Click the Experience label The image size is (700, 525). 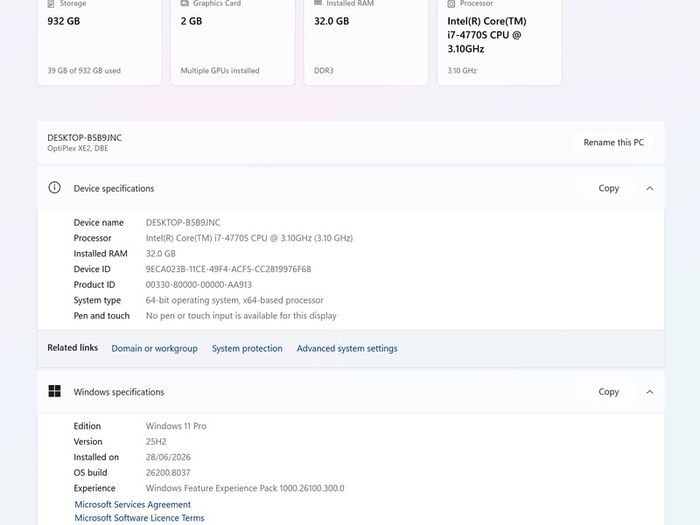click(x=94, y=488)
